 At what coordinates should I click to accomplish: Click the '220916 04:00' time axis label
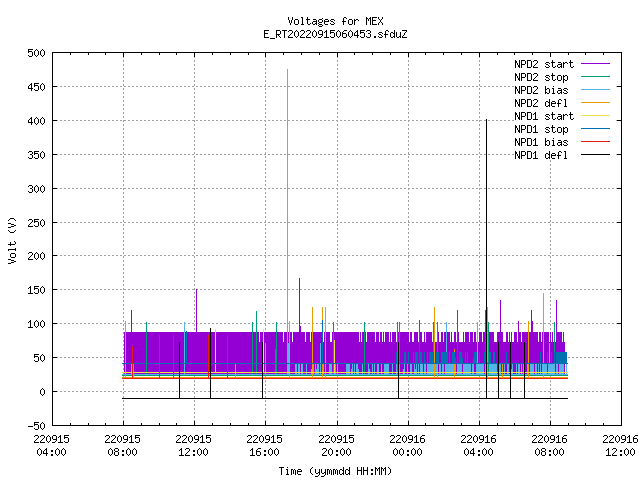[478, 446]
